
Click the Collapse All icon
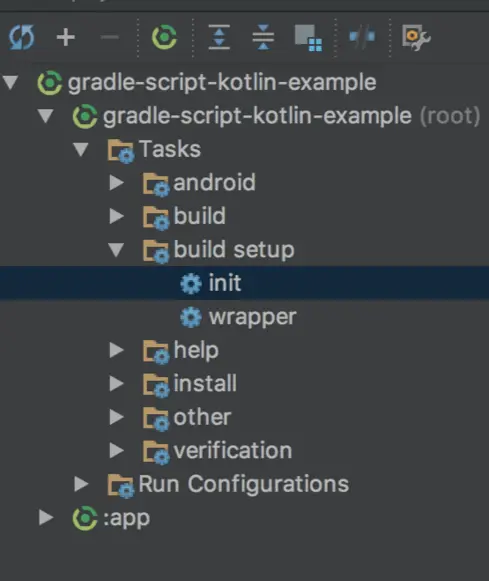tap(263, 37)
